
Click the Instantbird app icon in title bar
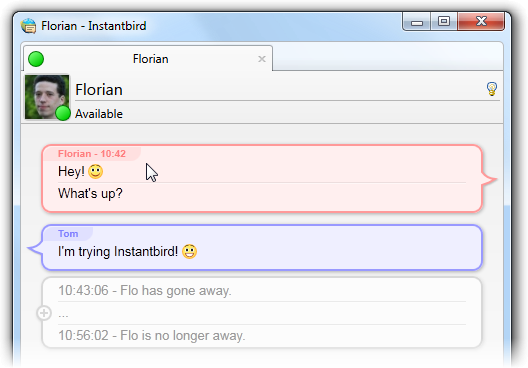(28, 26)
